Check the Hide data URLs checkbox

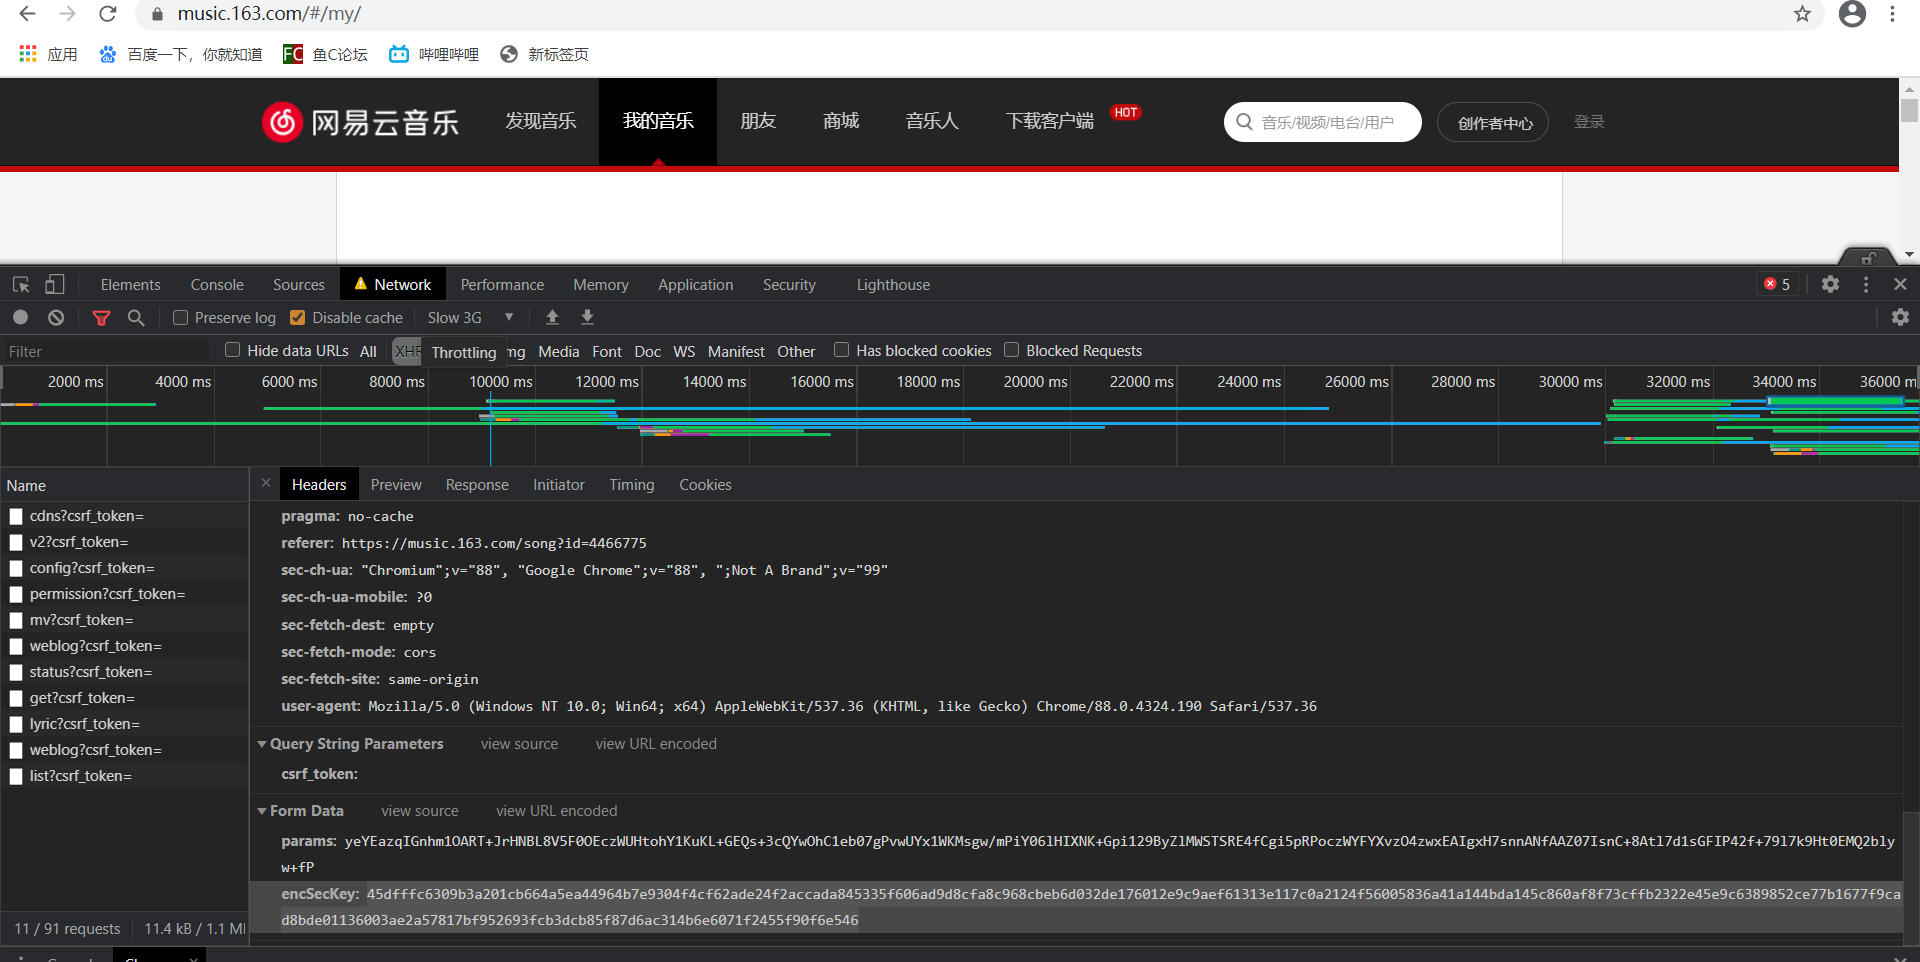point(232,350)
